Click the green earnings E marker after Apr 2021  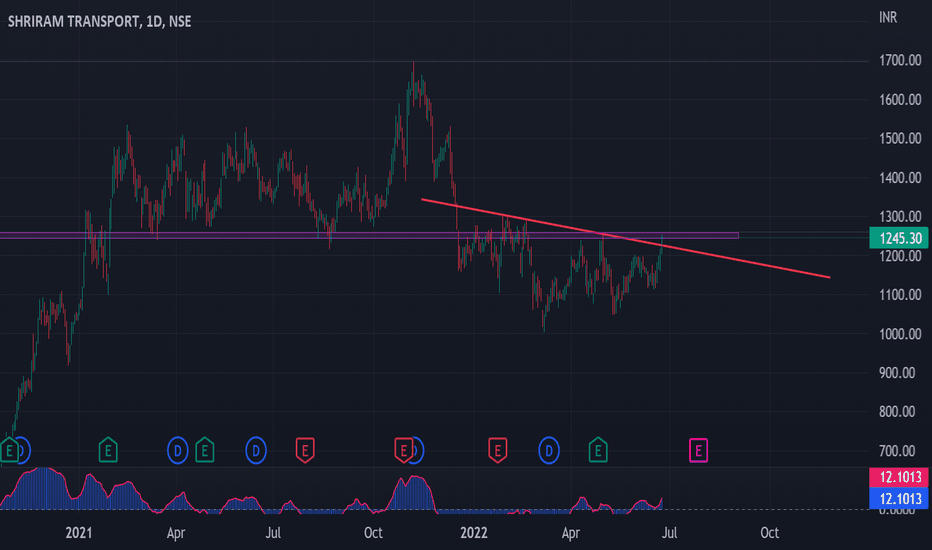[x=204, y=450]
